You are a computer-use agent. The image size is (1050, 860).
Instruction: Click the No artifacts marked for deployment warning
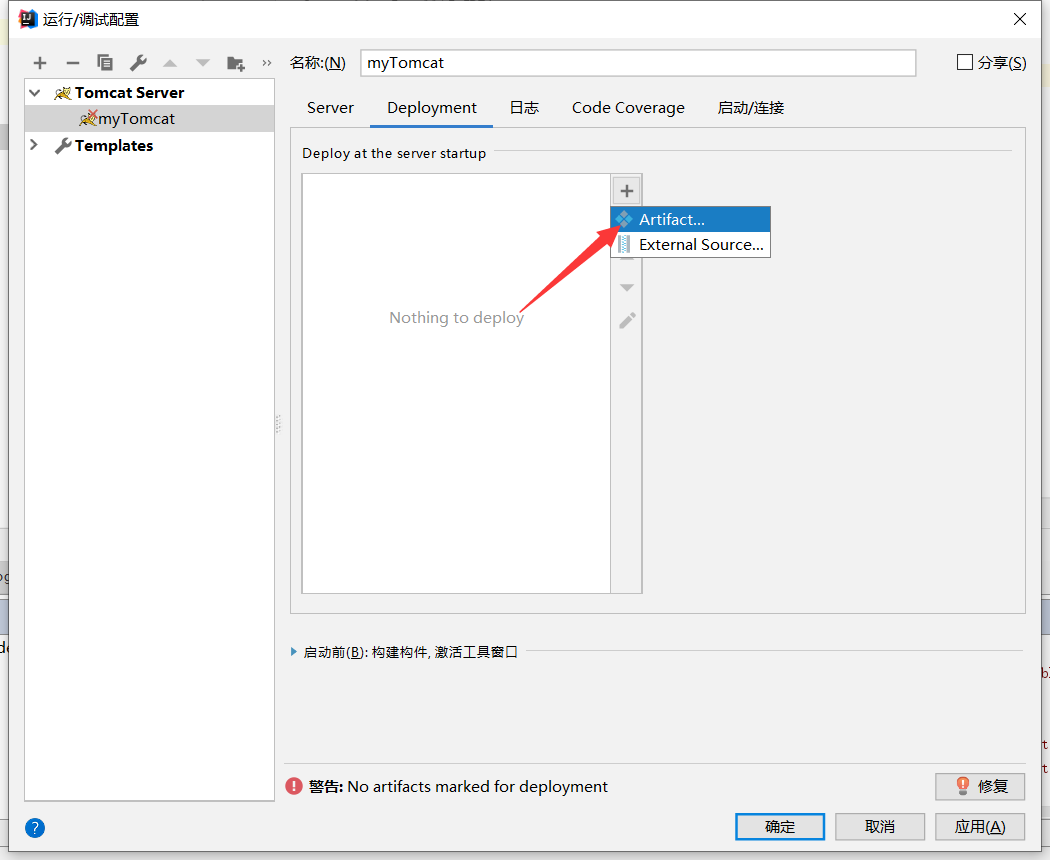pos(477,786)
